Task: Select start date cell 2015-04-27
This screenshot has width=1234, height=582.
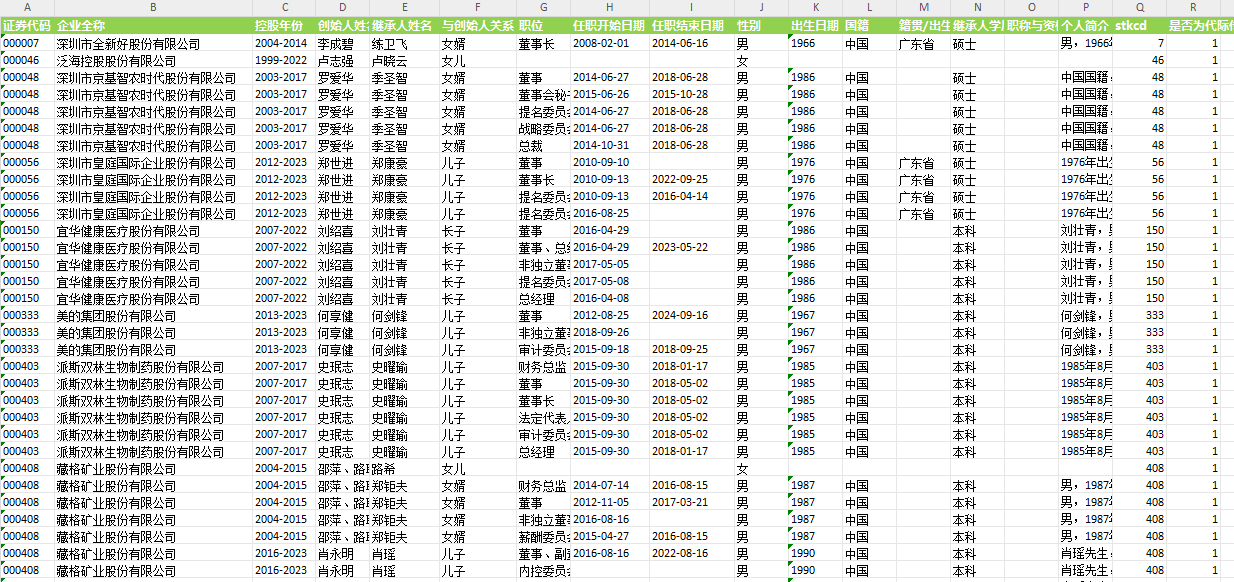Action: click(610, 537)
